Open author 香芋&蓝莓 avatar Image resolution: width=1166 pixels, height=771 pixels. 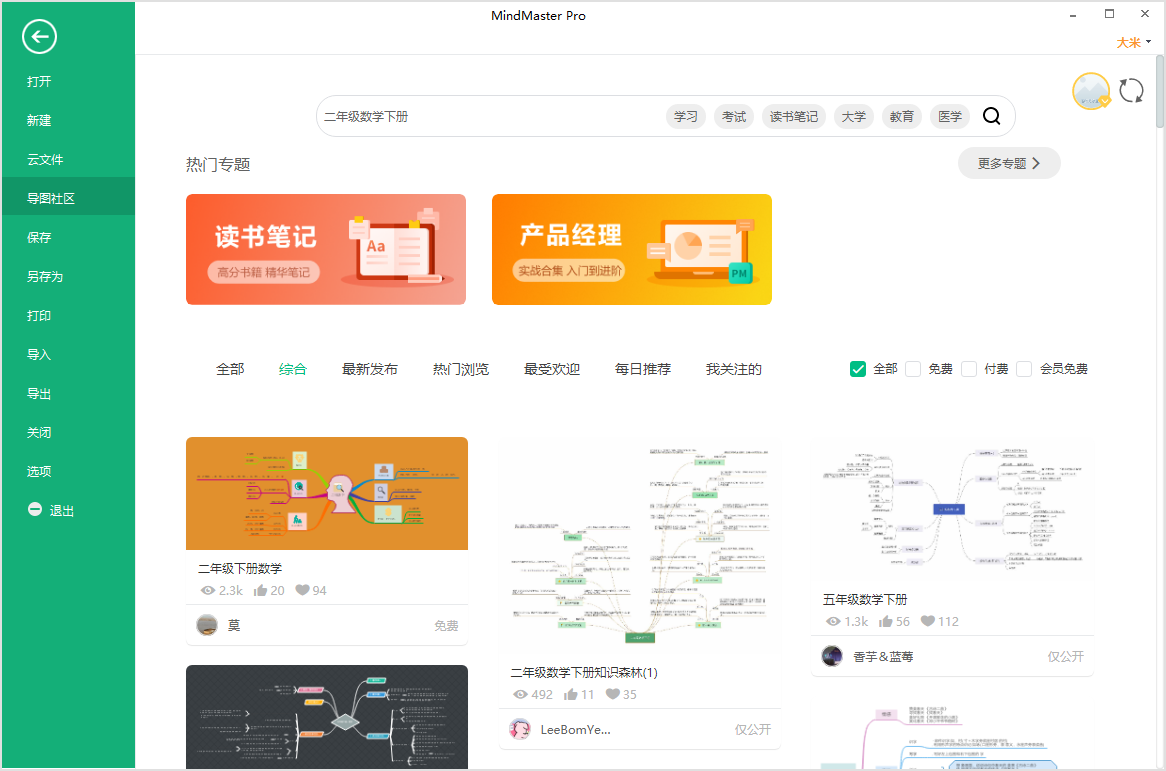(x=832, y=657)
